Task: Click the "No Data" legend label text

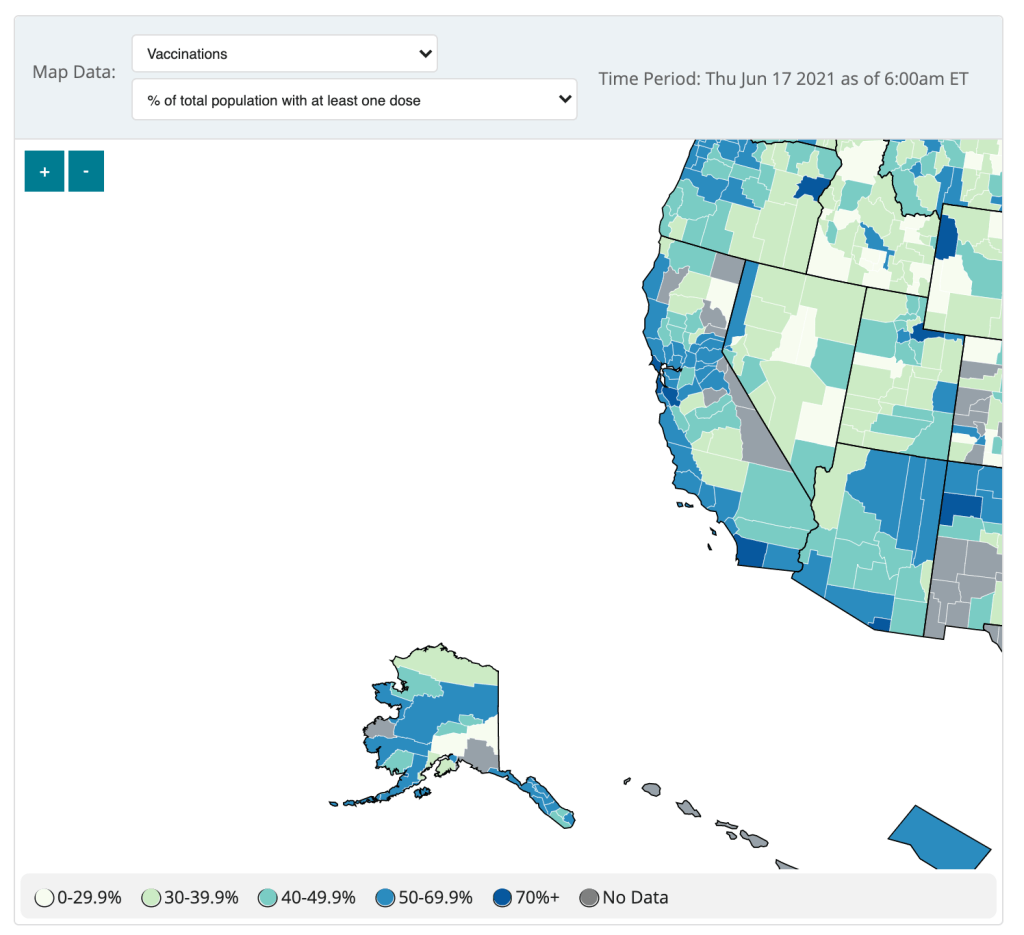Action: tap(635, 898)
